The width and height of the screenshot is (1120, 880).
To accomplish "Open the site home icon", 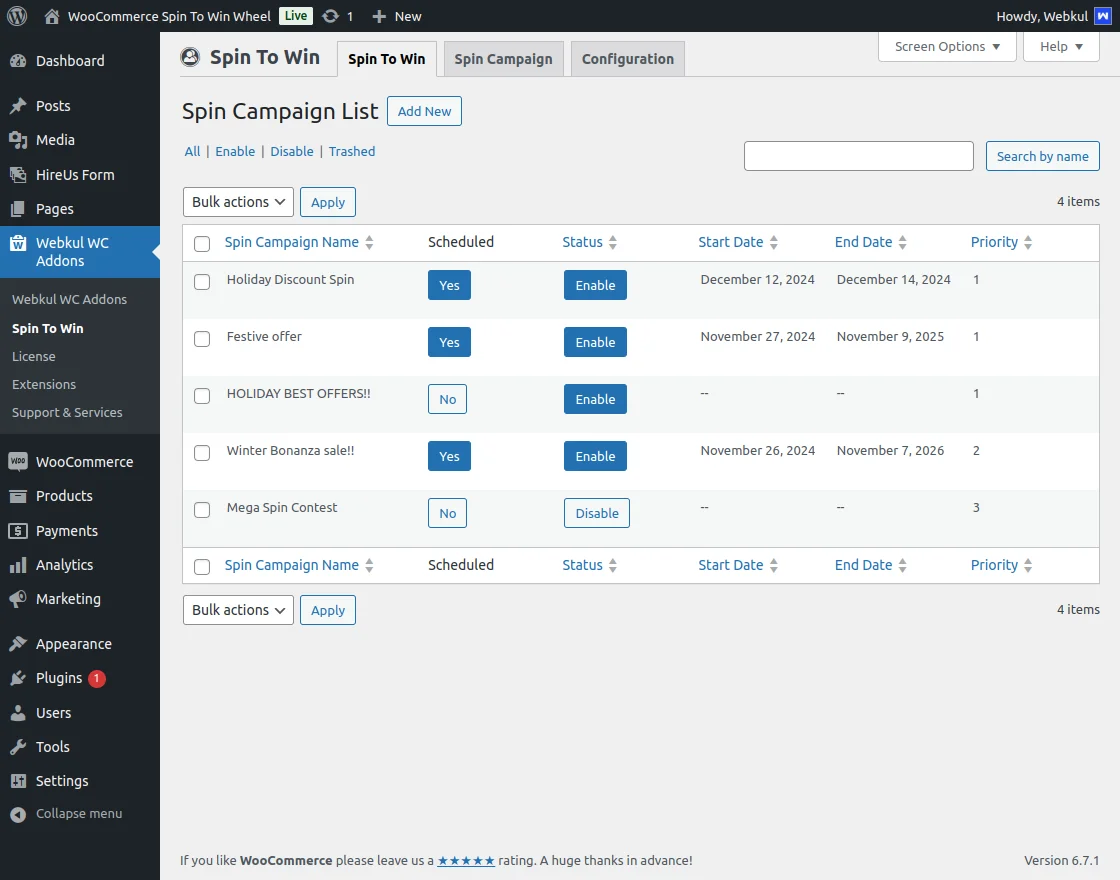I will point(52,16).
